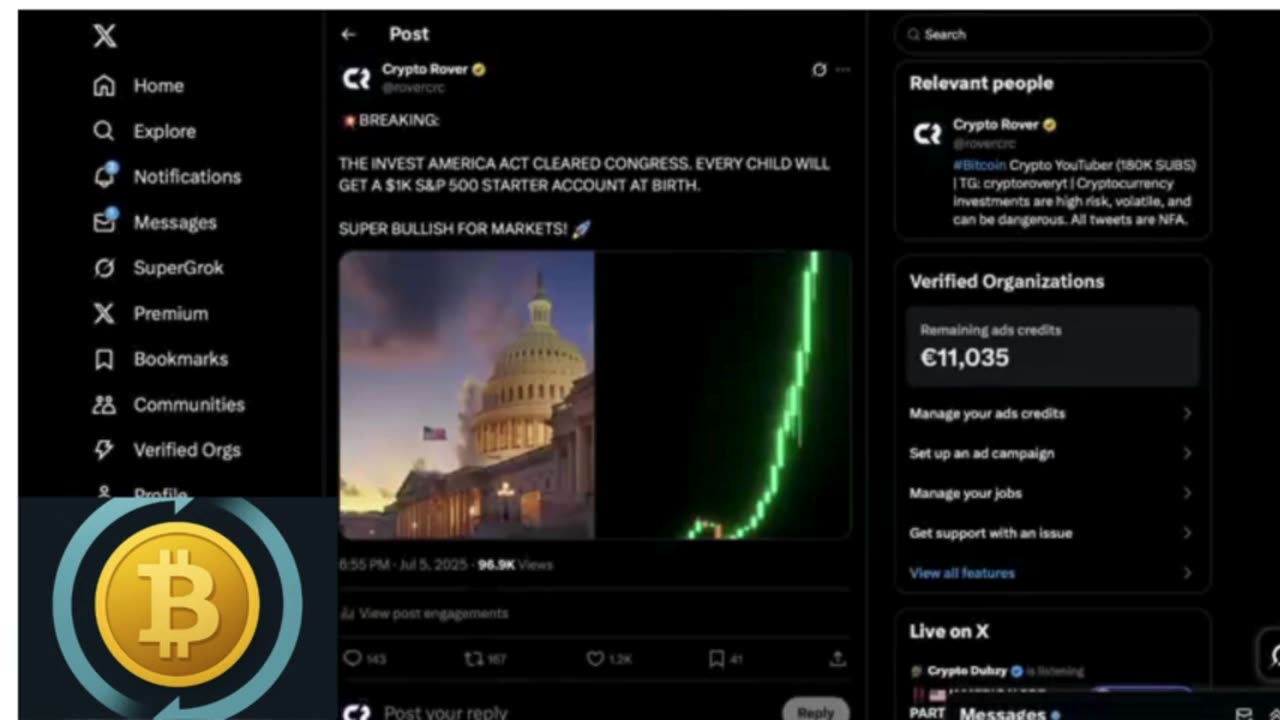Image resolution: width=1280 pixels, height=720 pixels.
Task: Click the reply comment icon showing 143
Action: coord(352,658)
